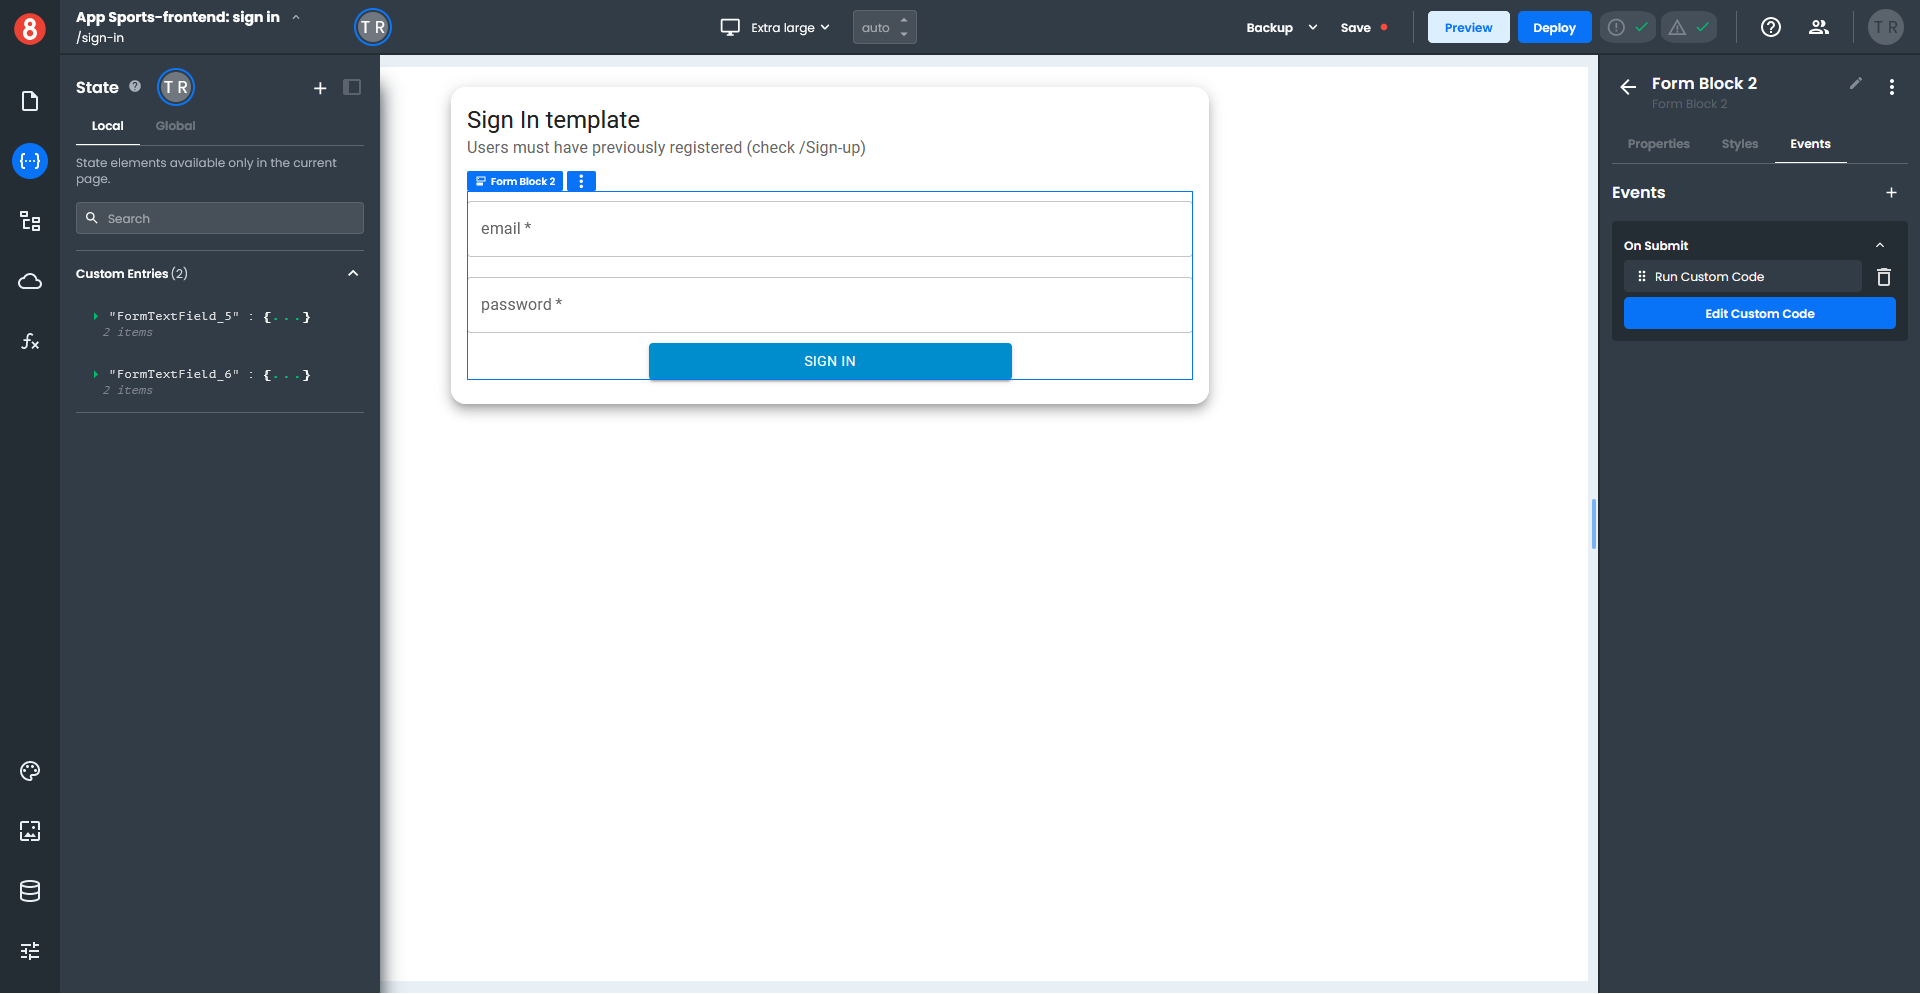Image resolution: width=1920 pixels, height=994 pixels.
Task: Open the database icon in sidebar
Action: 30,891
